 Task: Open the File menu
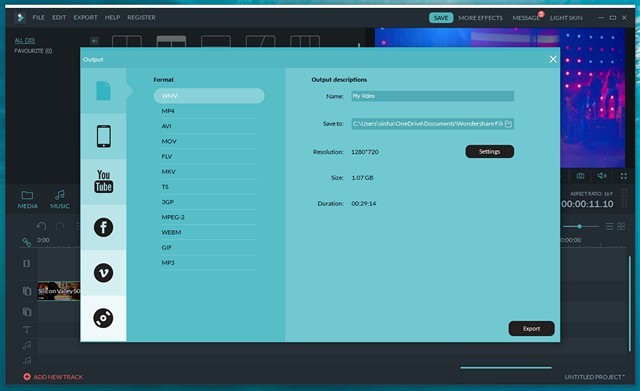point(38,18)
